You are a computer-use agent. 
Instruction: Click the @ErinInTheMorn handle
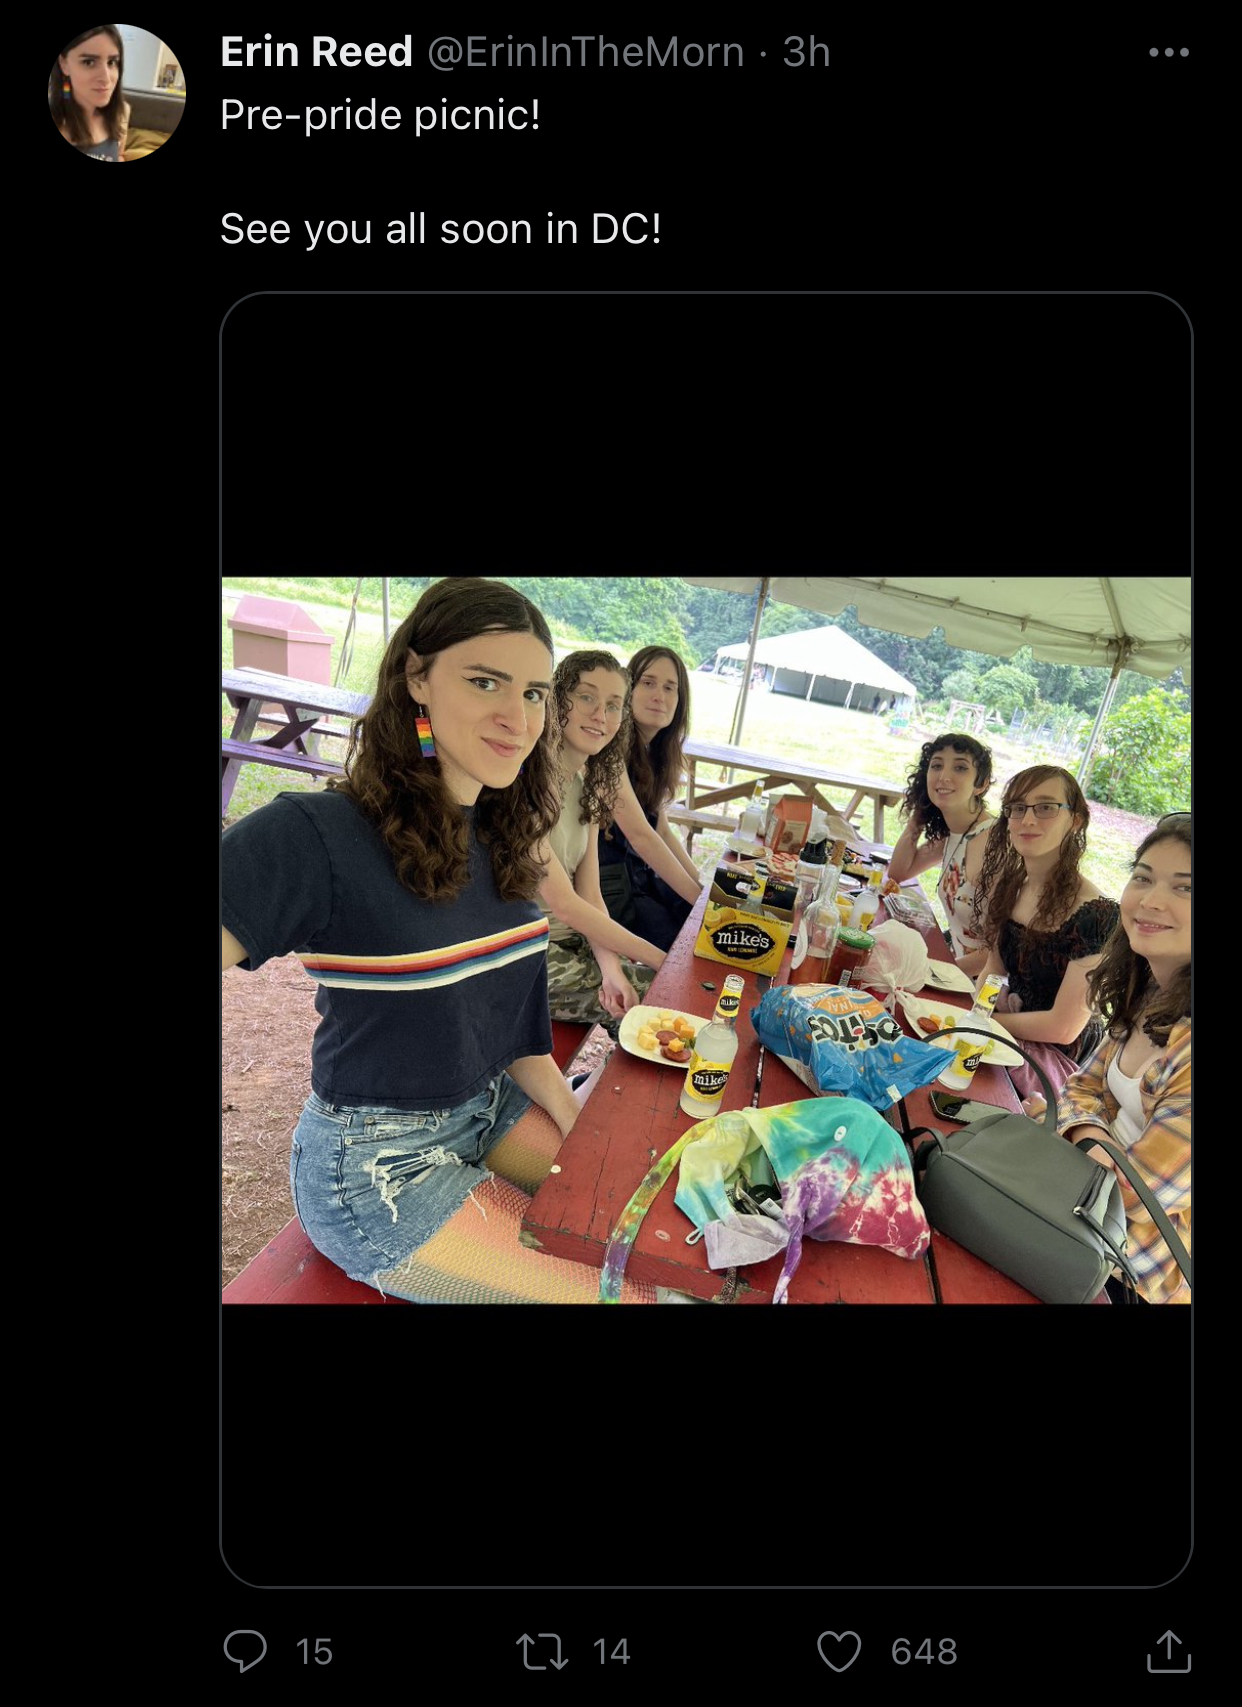coord(586,52)
